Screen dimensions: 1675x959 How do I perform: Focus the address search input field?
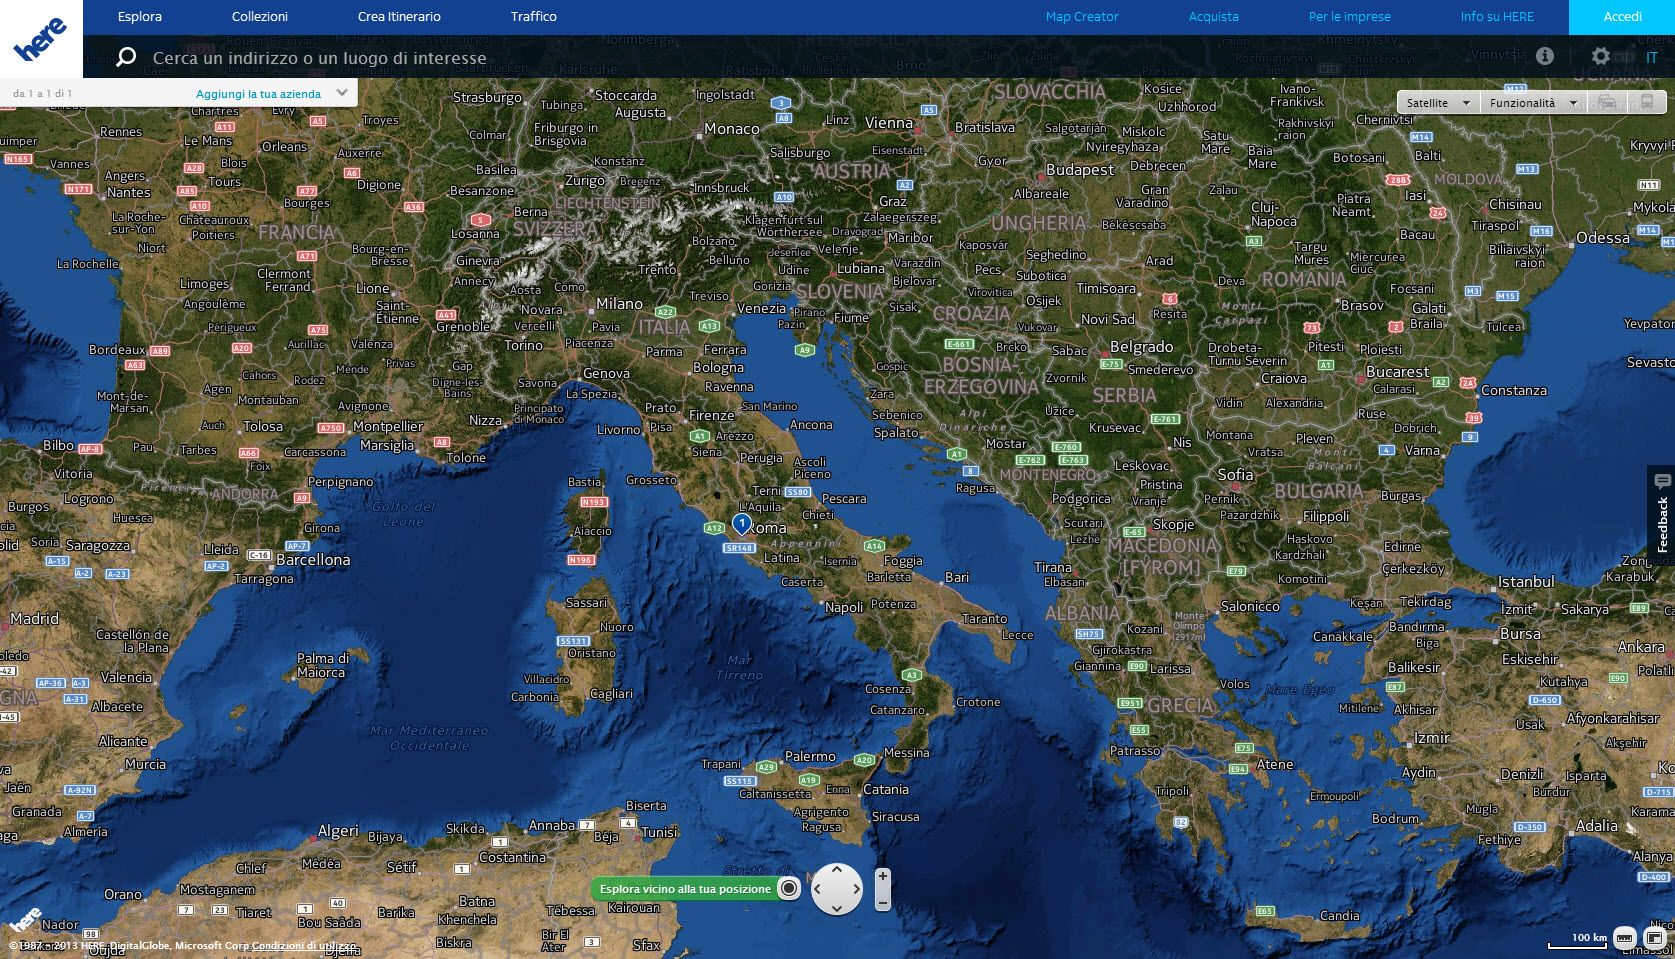pos(320,58)
